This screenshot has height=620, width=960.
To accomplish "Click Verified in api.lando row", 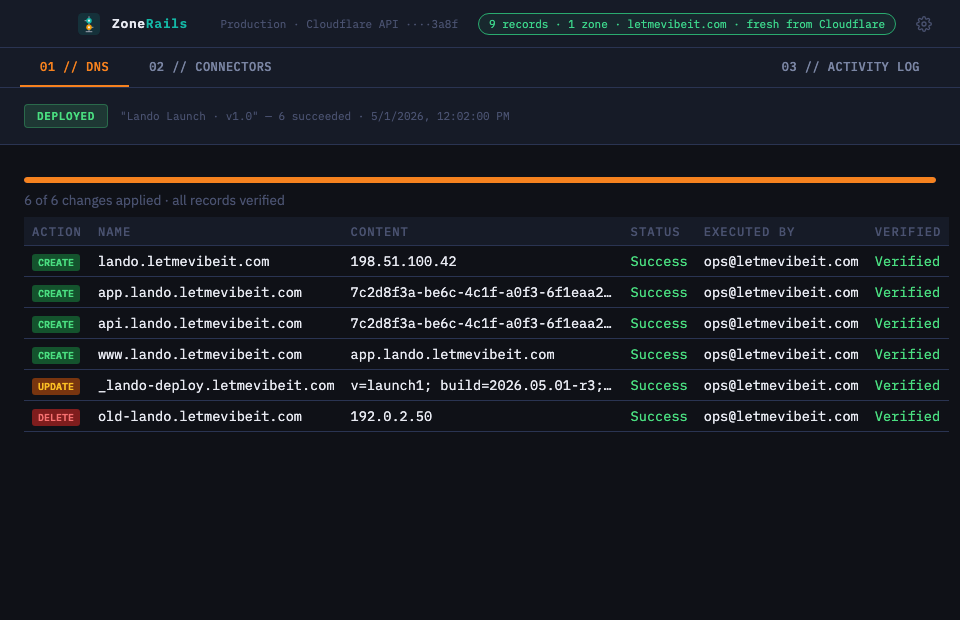I will coord(907,323).
